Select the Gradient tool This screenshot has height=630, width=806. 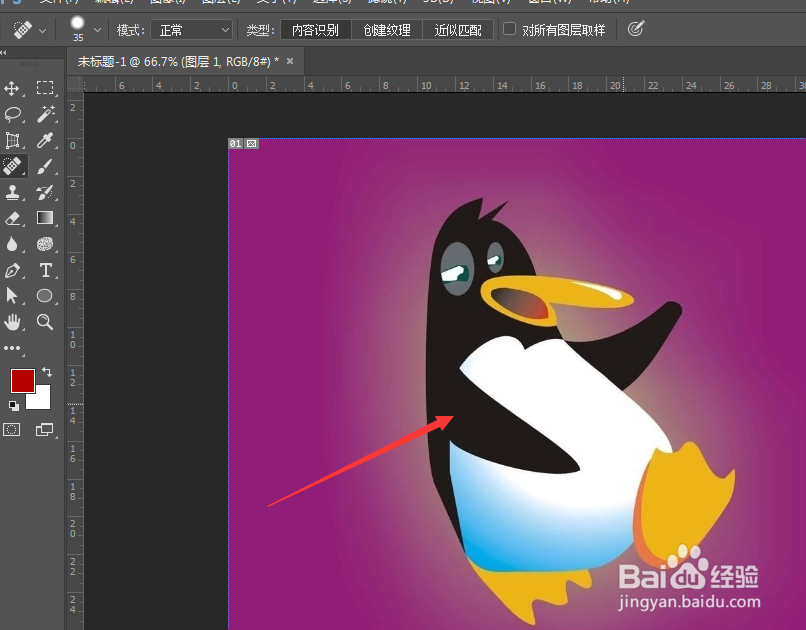click(45, 218)
